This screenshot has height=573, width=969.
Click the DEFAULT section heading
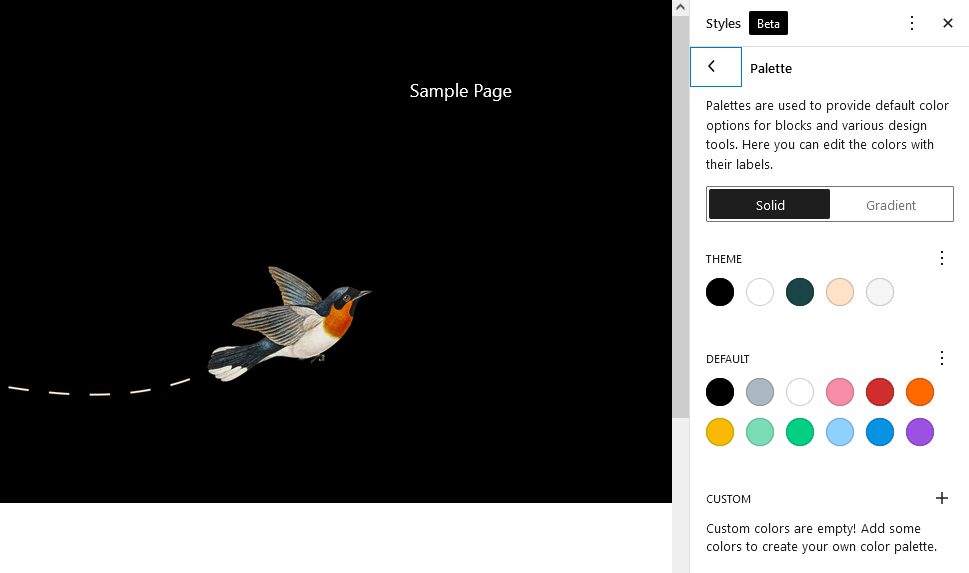point(727,359)
